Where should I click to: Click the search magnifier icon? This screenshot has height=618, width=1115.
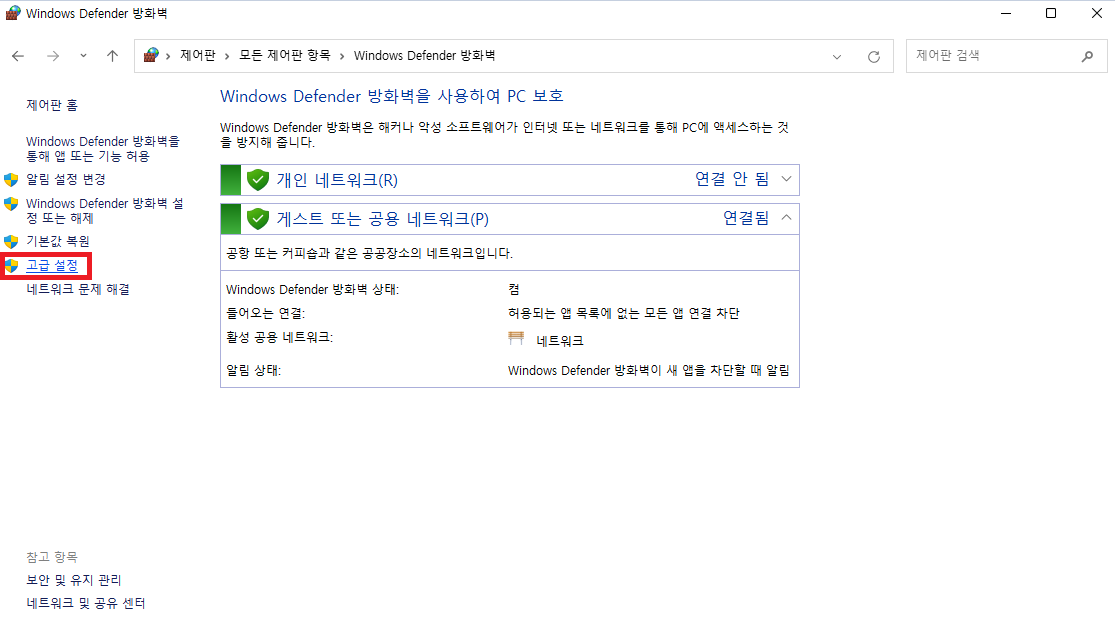1087,56
